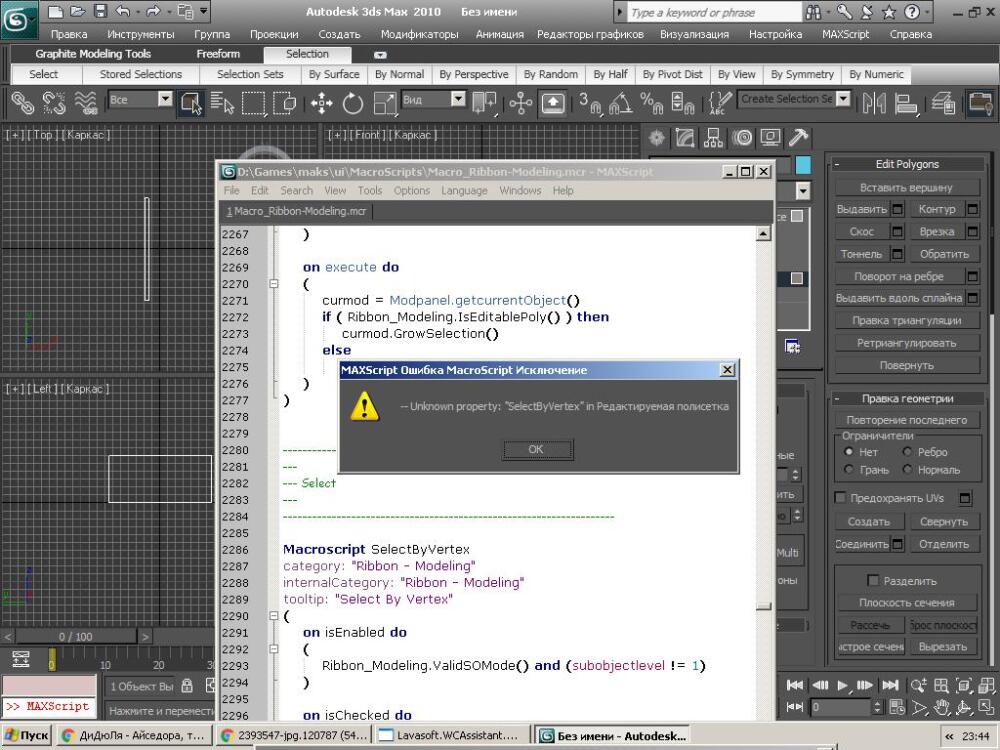Open the Hierarchy command panel tab
The image size is (1000, 750).
714,137
